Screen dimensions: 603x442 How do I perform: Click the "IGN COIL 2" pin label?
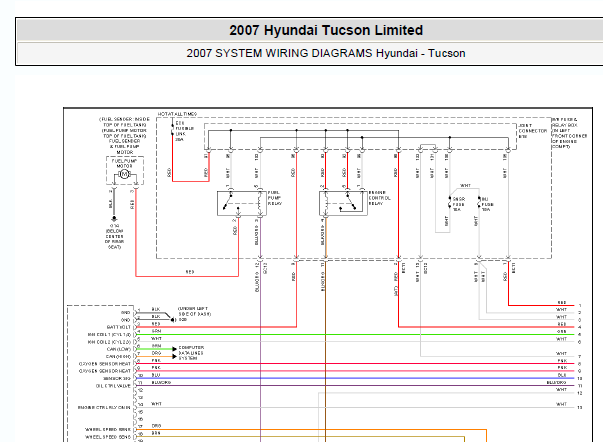coord(109,342)
